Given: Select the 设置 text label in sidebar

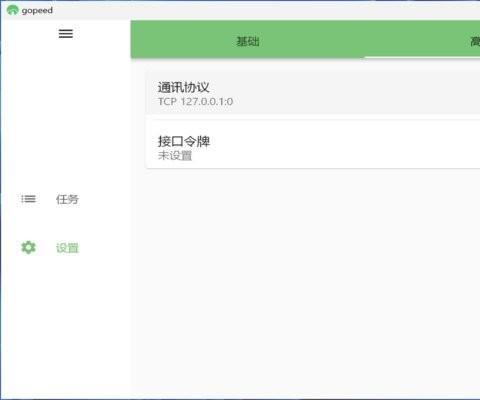Looking at the screenshot, I should 67,248.
